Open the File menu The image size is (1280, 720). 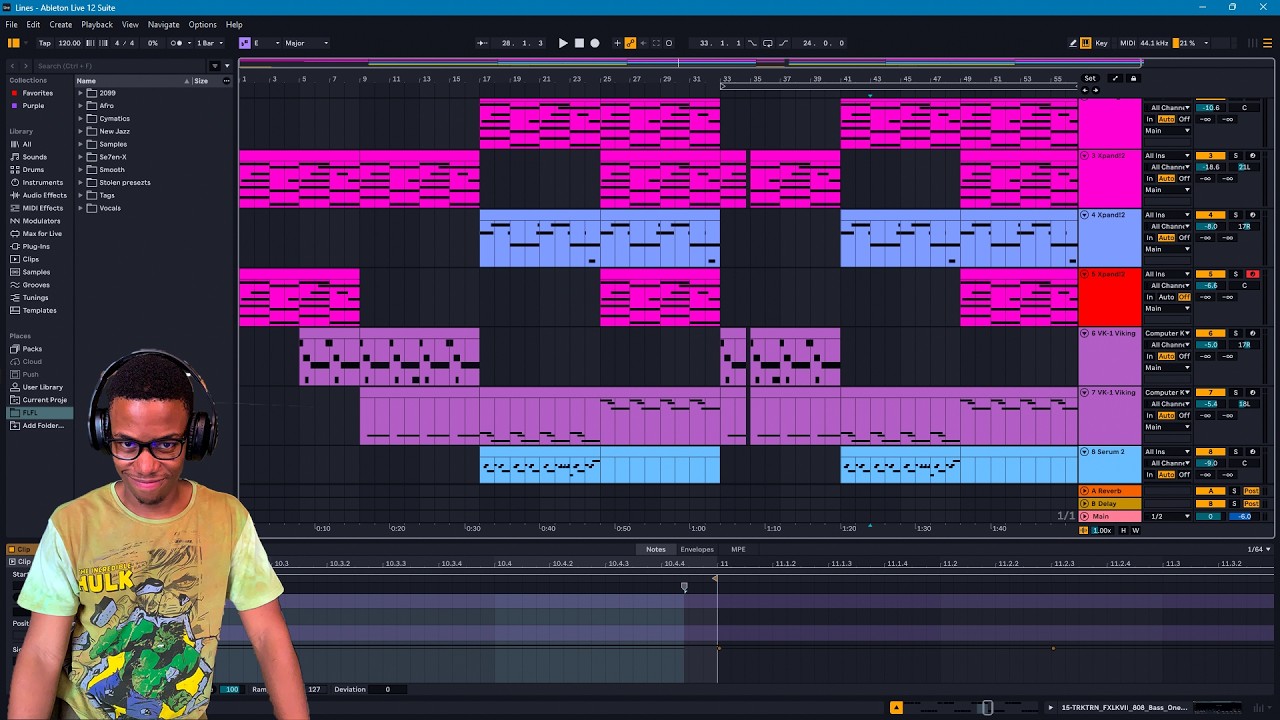point(12,25)
